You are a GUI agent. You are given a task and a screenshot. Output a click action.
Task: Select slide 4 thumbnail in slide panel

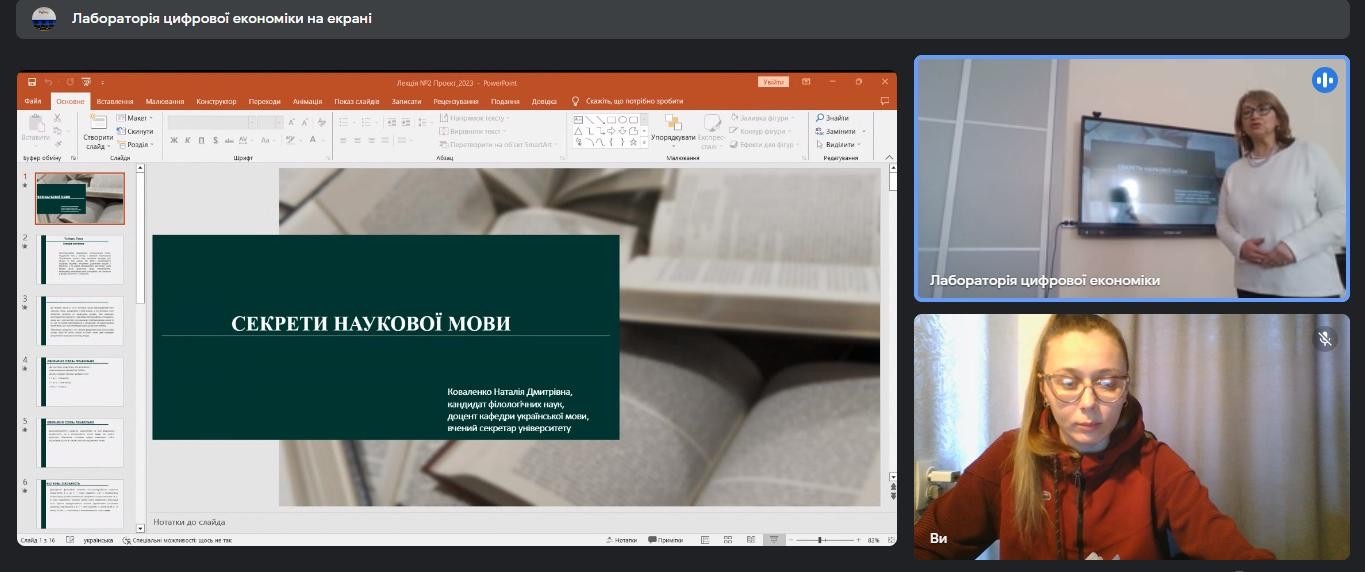pos(81,381)
